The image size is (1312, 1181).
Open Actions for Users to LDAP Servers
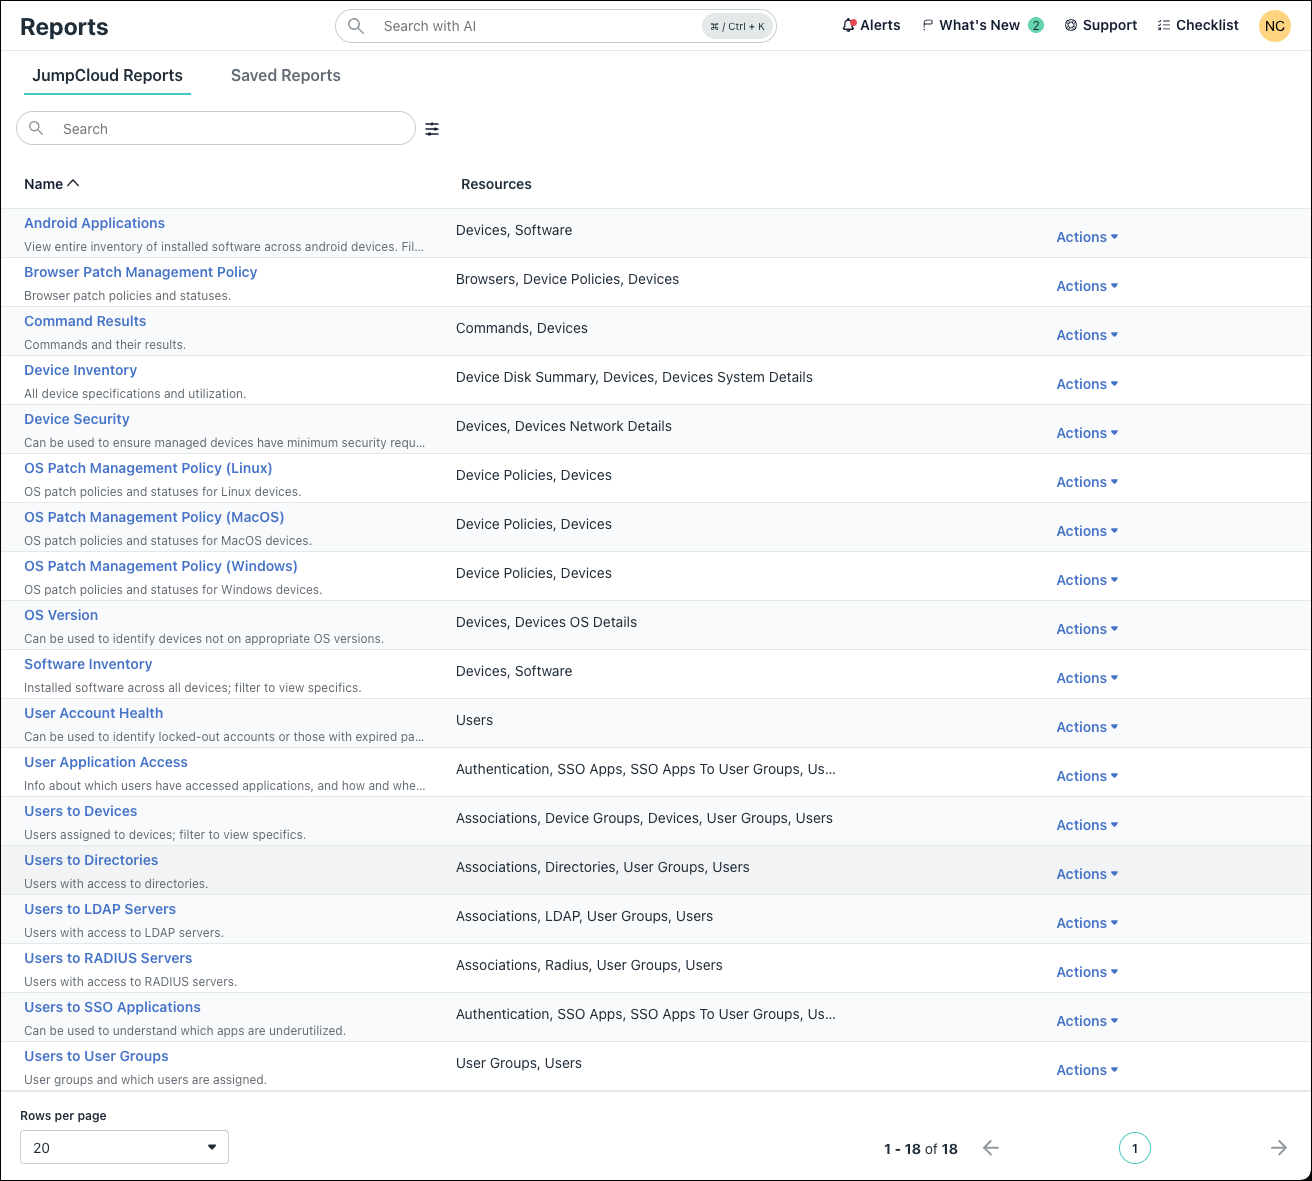[x=1087, y=923]
